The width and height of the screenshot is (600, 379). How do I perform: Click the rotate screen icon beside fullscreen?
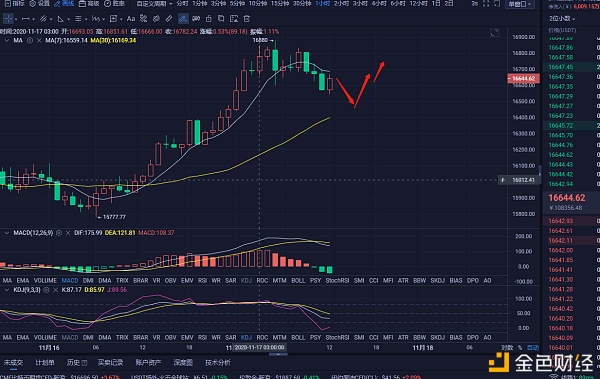(x=496, y=3)
